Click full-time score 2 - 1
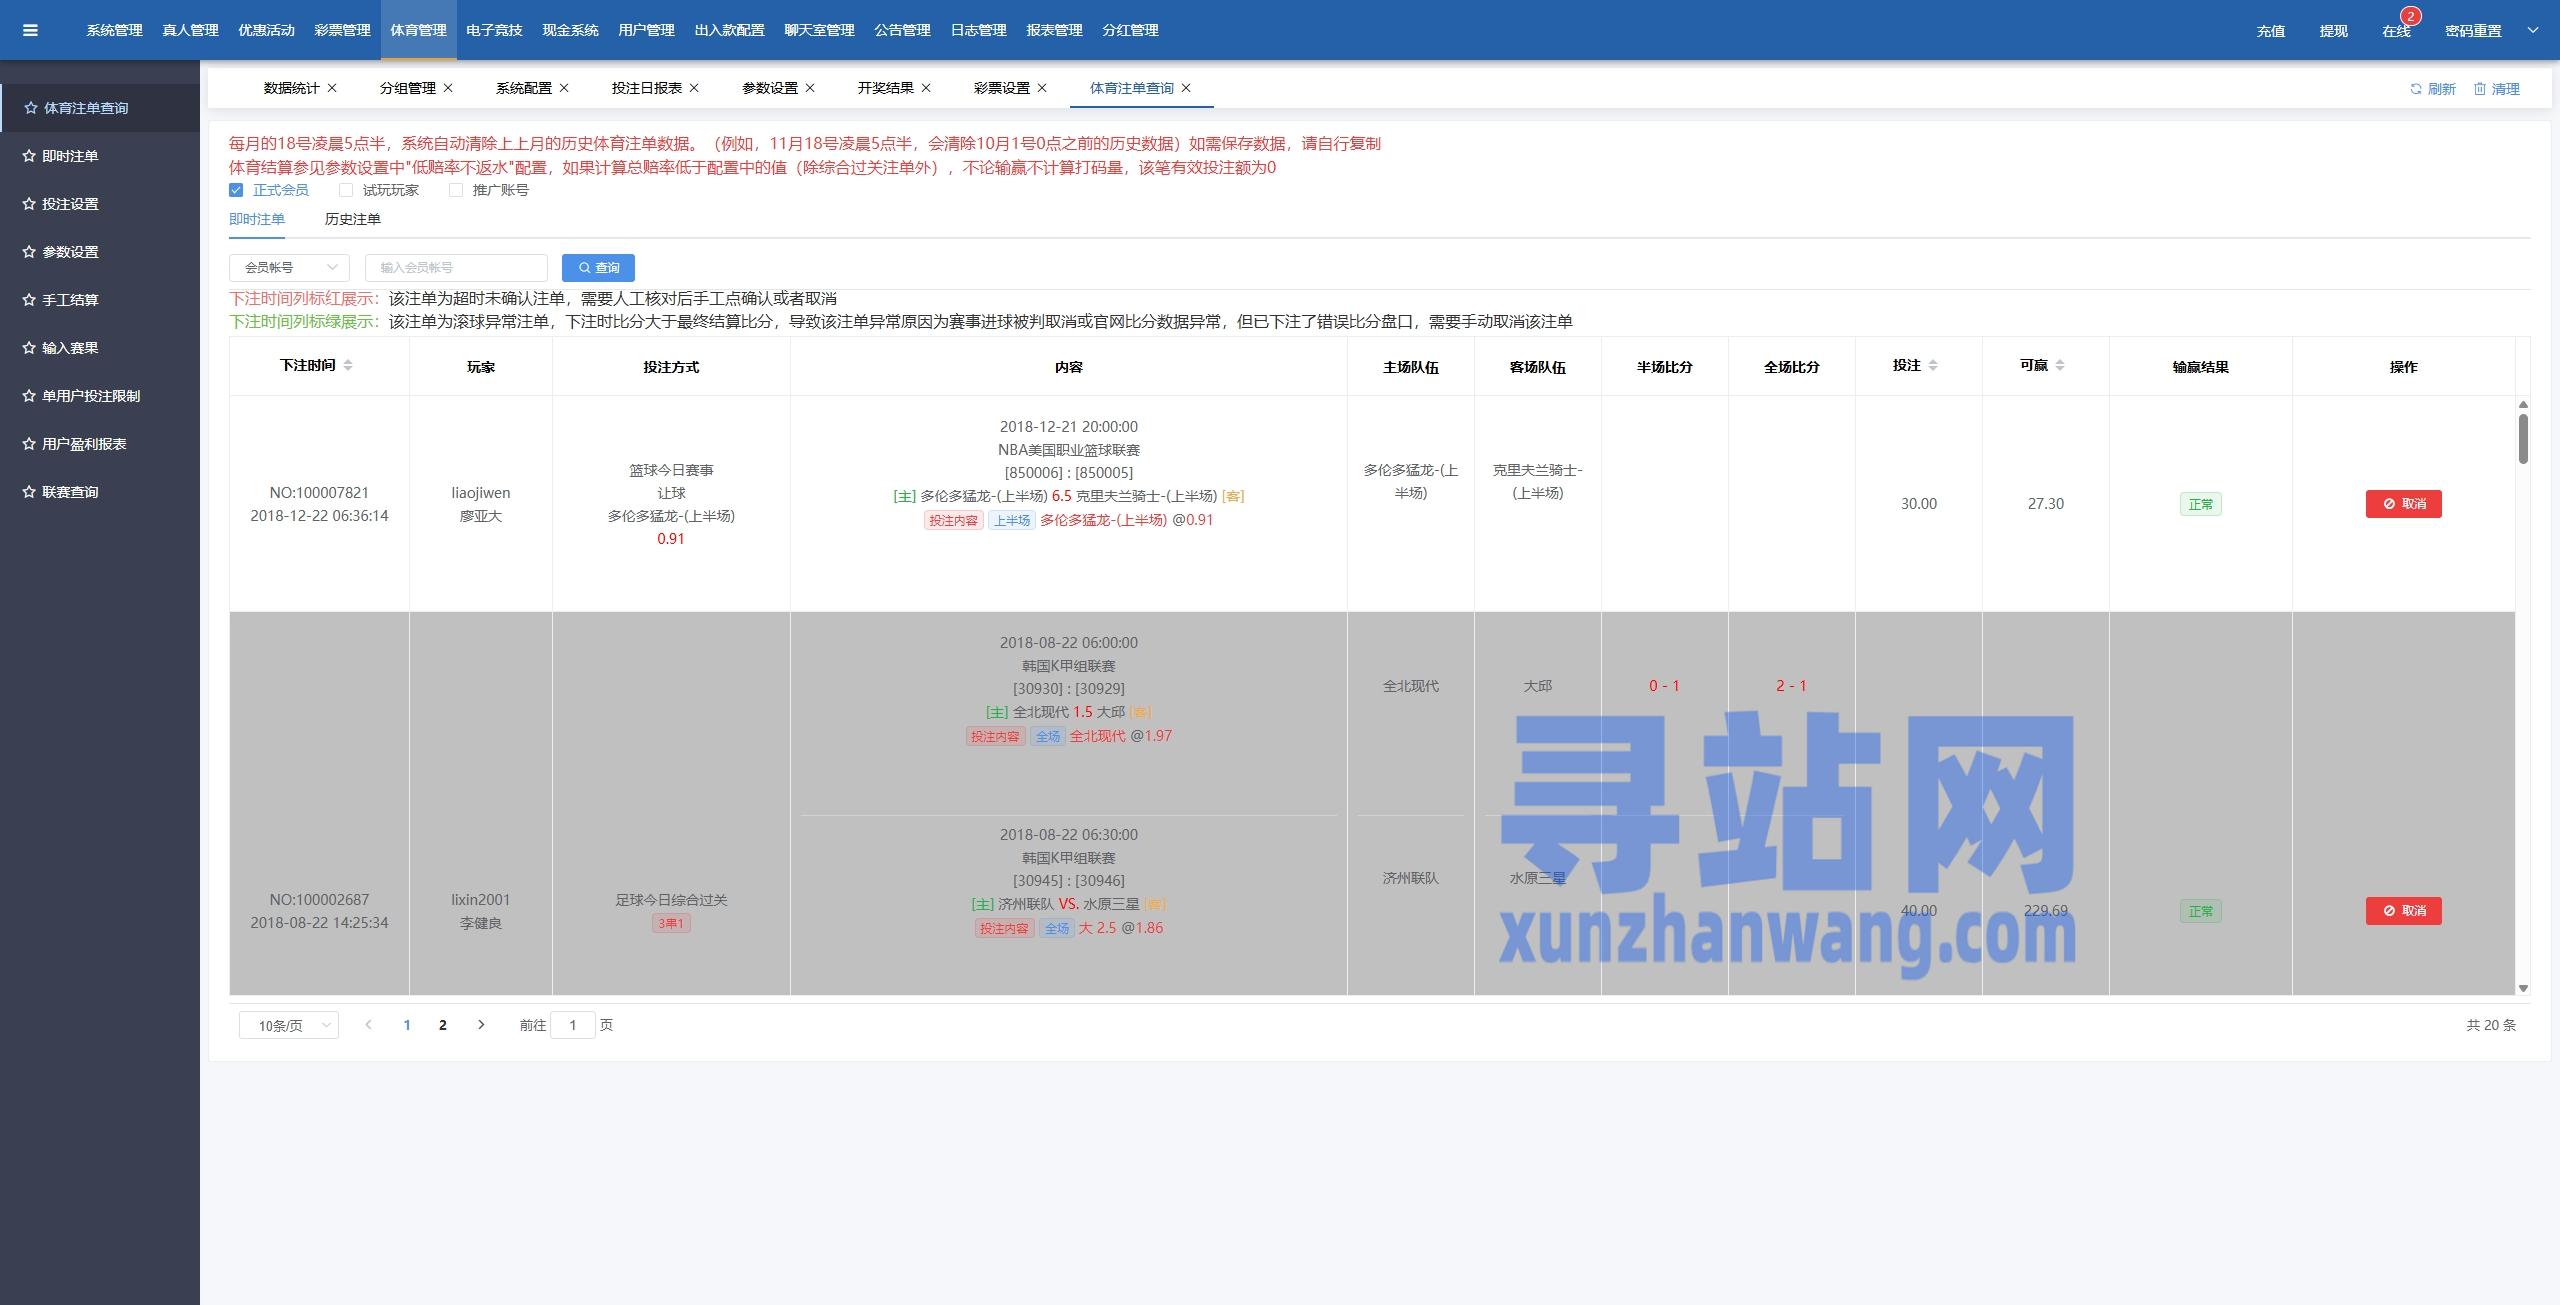Viewport: 2560px width, 1305px height. (x=1791, y=686)
